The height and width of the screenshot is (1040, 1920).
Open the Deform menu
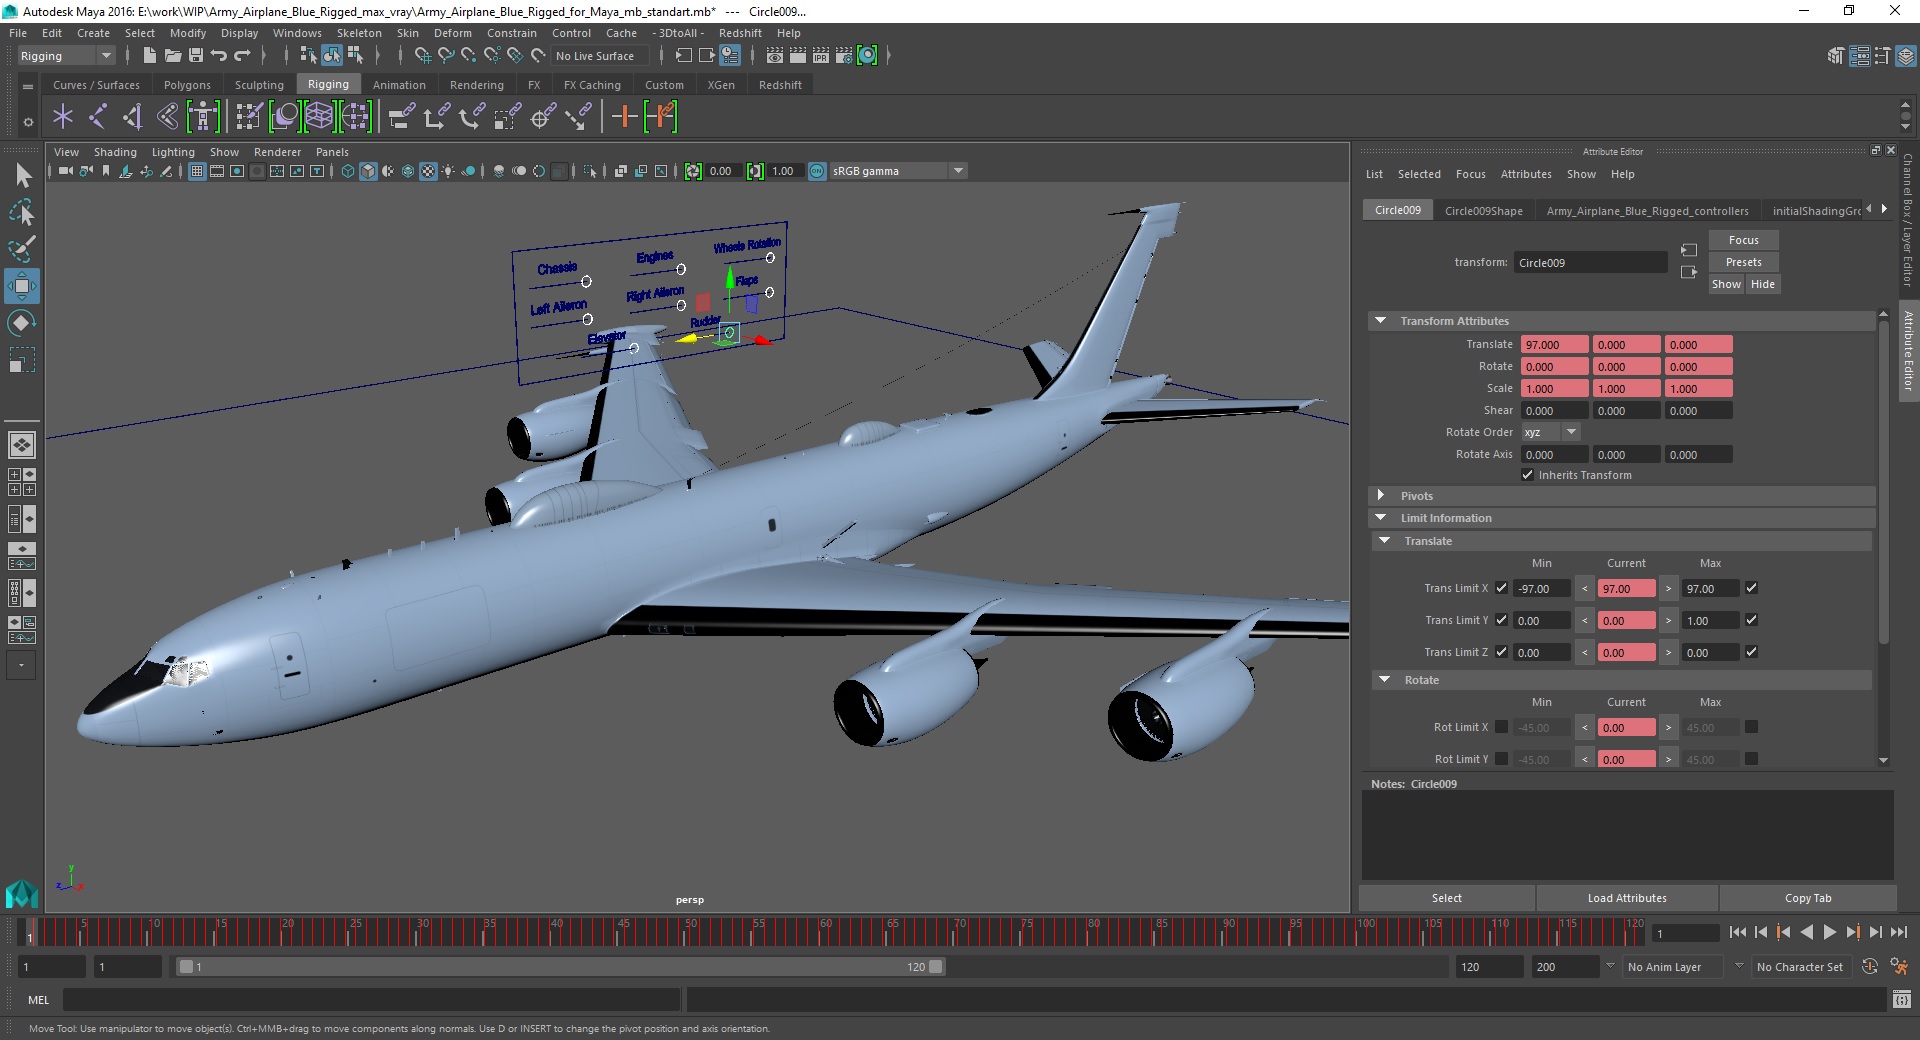(x=452, y=33)
